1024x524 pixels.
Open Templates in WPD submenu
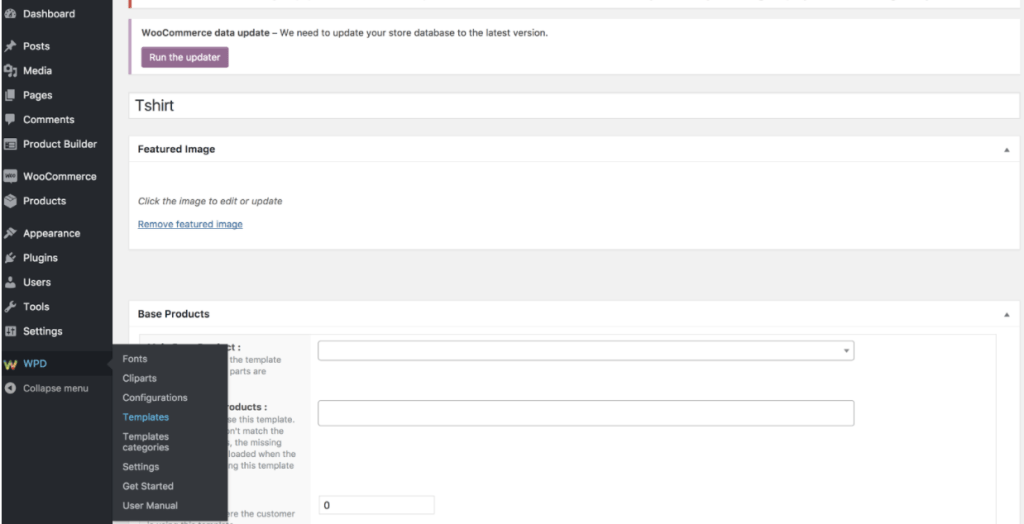146,417
